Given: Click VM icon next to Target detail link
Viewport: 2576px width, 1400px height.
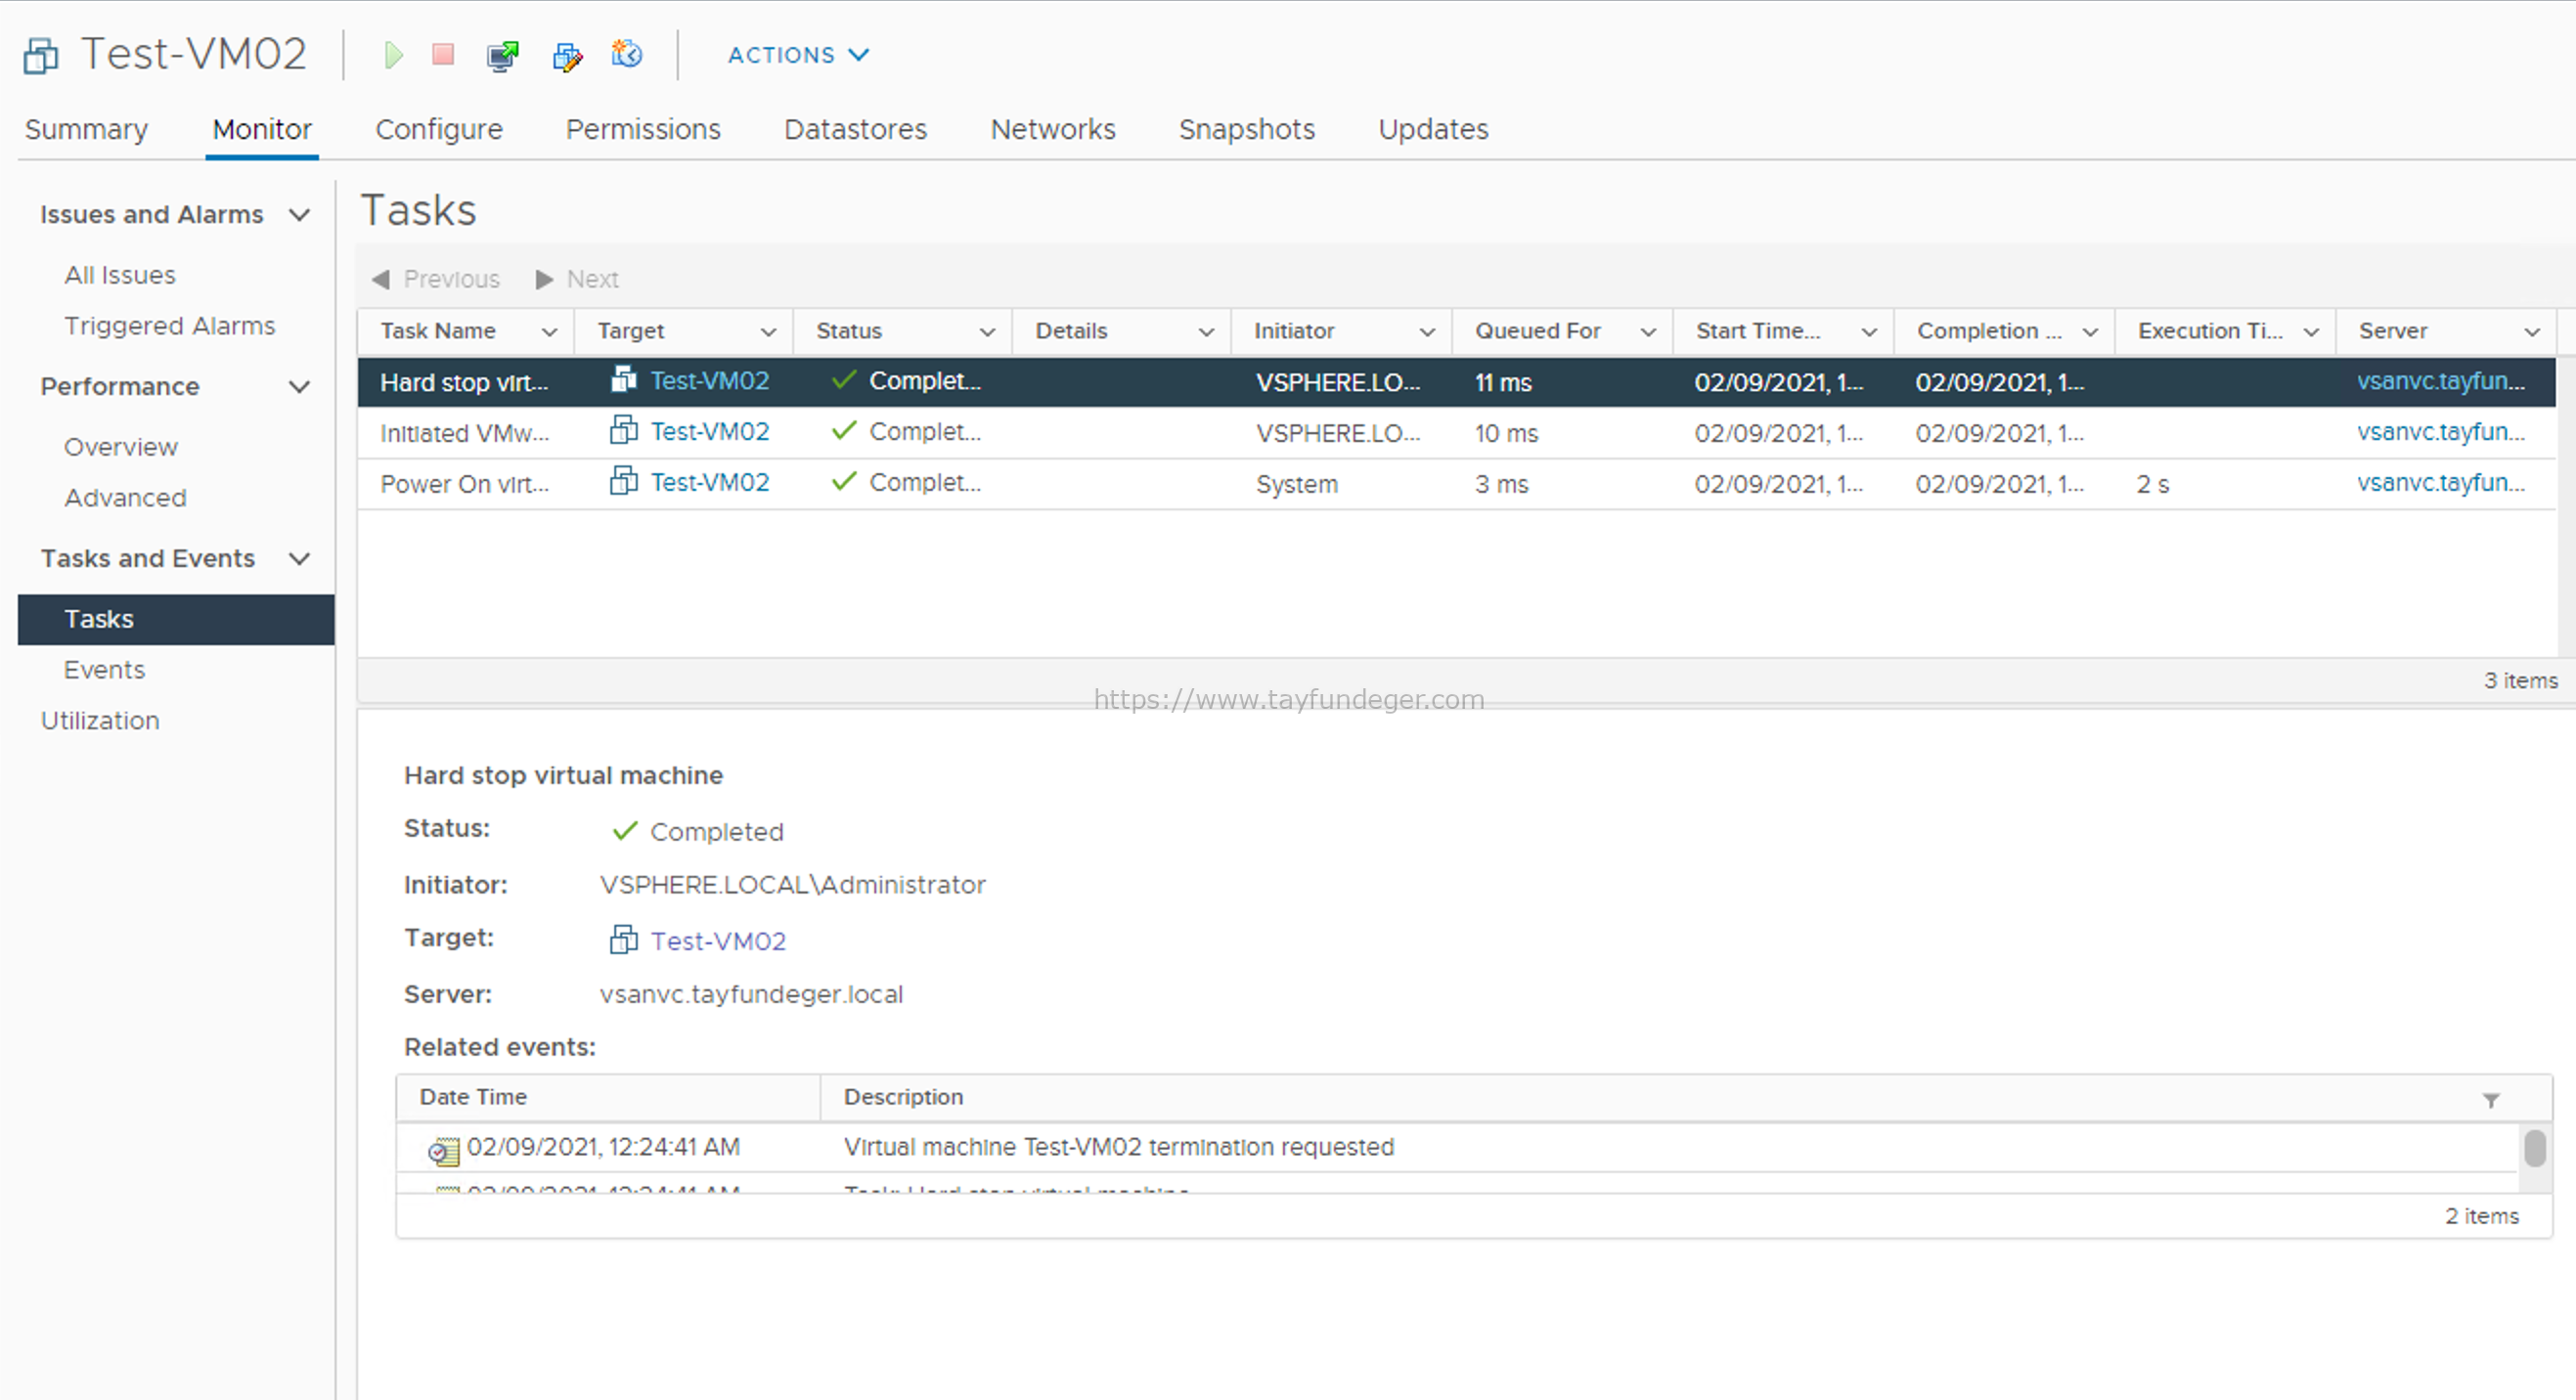Looking at the screenshot, I should (624, 940).
